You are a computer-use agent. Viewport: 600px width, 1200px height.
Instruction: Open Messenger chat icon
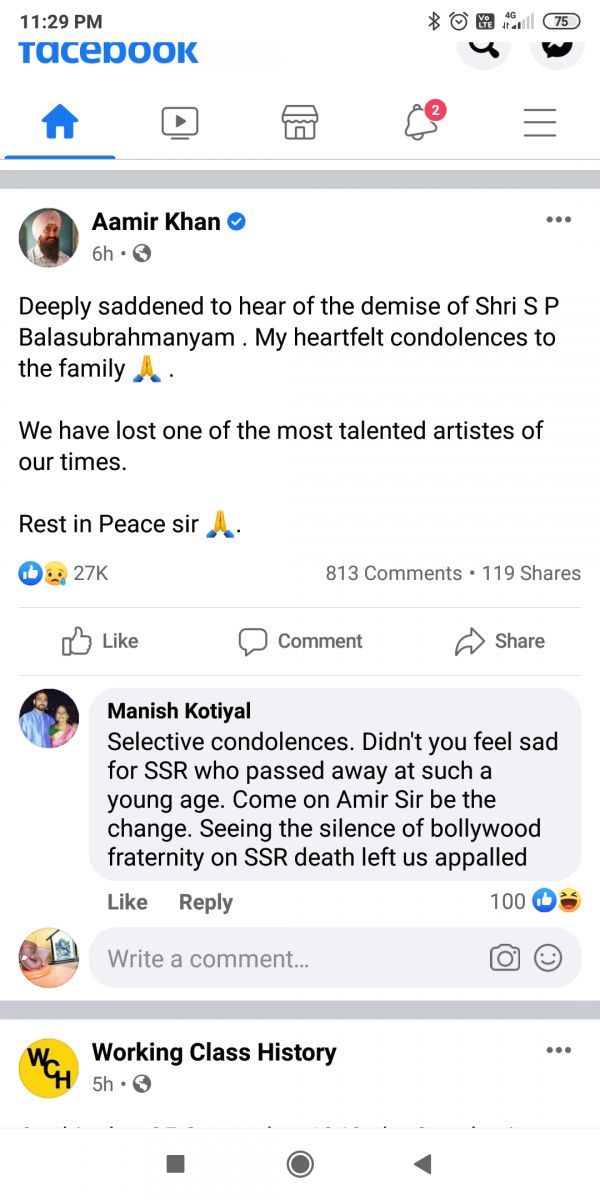[x=557, y=49]
